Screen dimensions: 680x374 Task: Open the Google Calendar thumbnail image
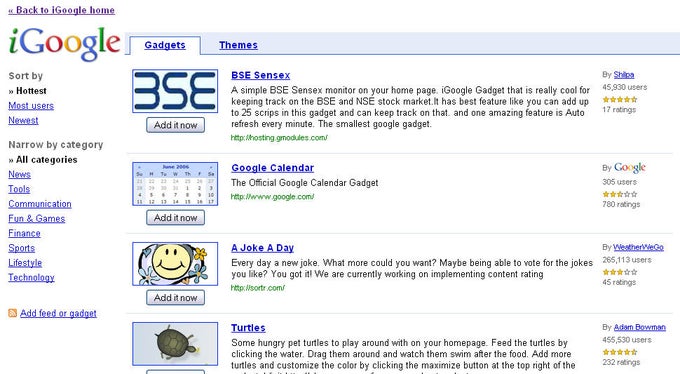(x=175, y=184)
